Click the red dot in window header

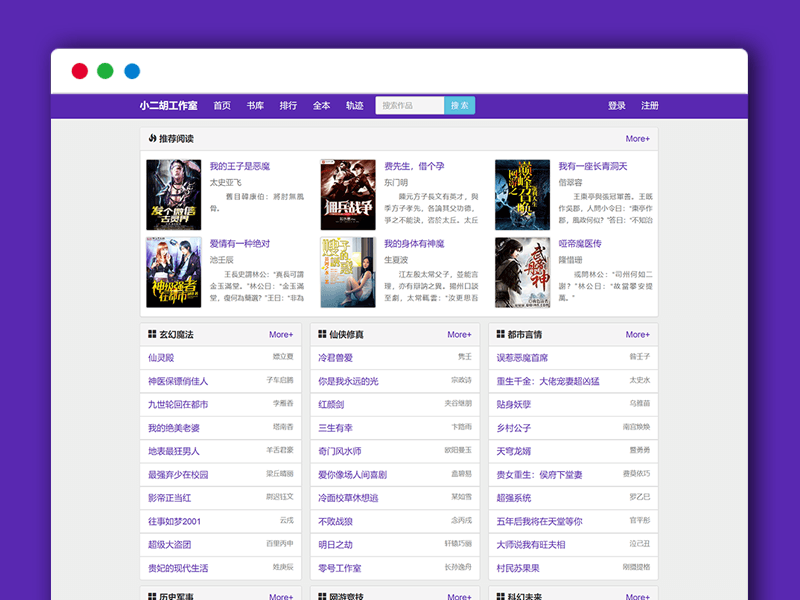pyautogui.click(x=79, y=71)
